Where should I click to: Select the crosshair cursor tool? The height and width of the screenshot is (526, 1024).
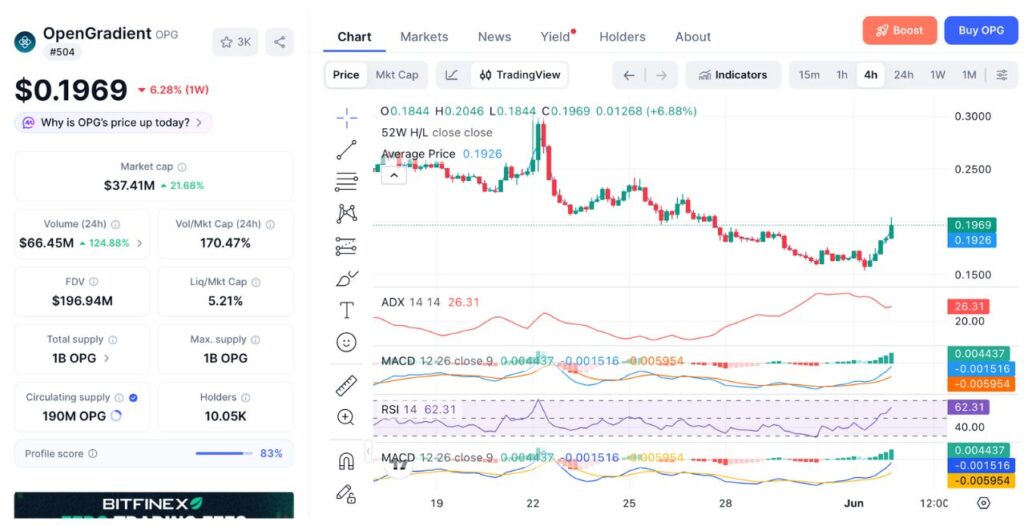click(x=346, y=118)
